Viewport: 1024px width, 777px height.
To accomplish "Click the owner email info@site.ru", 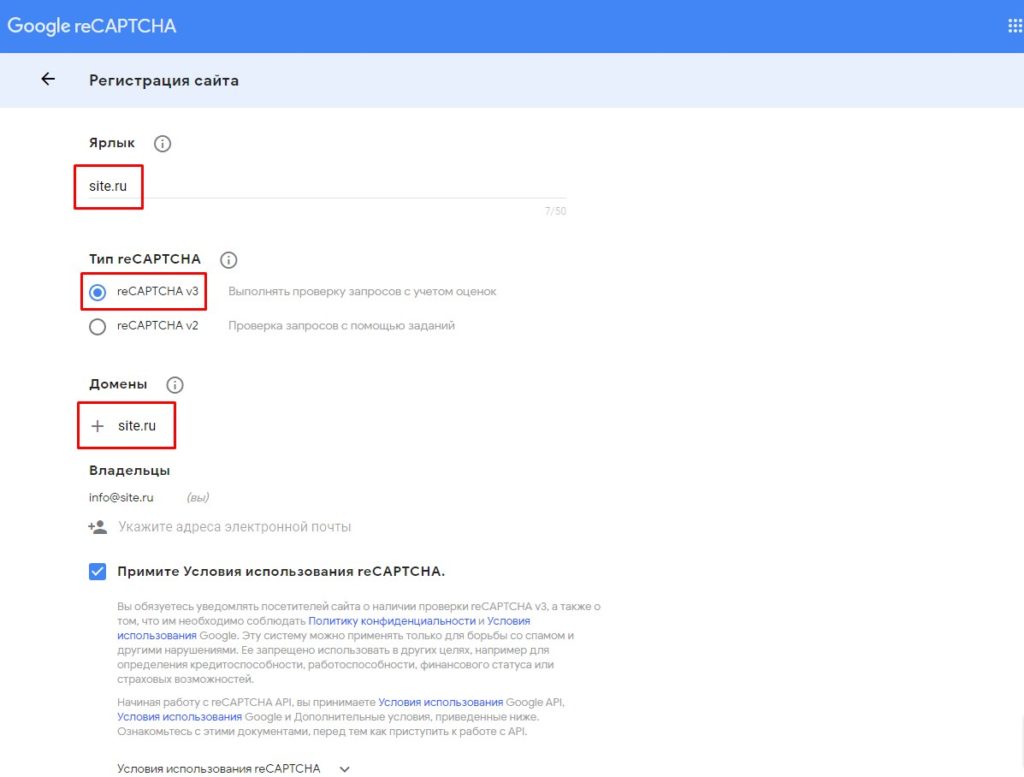I will [x=122, y=497].
